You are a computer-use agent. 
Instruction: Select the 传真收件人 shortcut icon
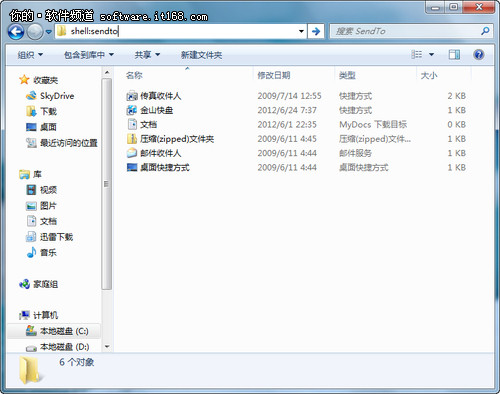click(132, 96)
